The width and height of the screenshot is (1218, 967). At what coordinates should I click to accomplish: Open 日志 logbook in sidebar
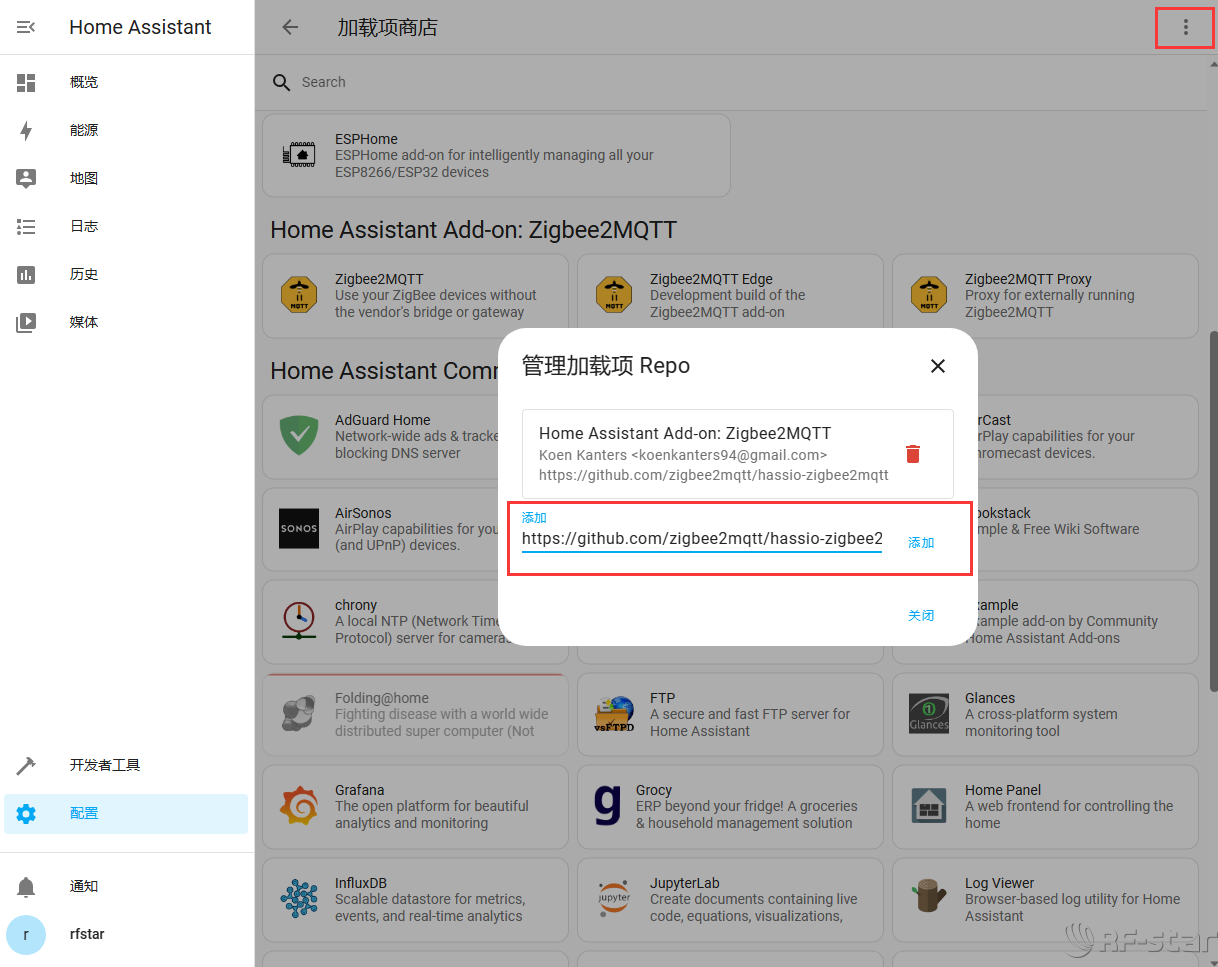tap(84, 227)
